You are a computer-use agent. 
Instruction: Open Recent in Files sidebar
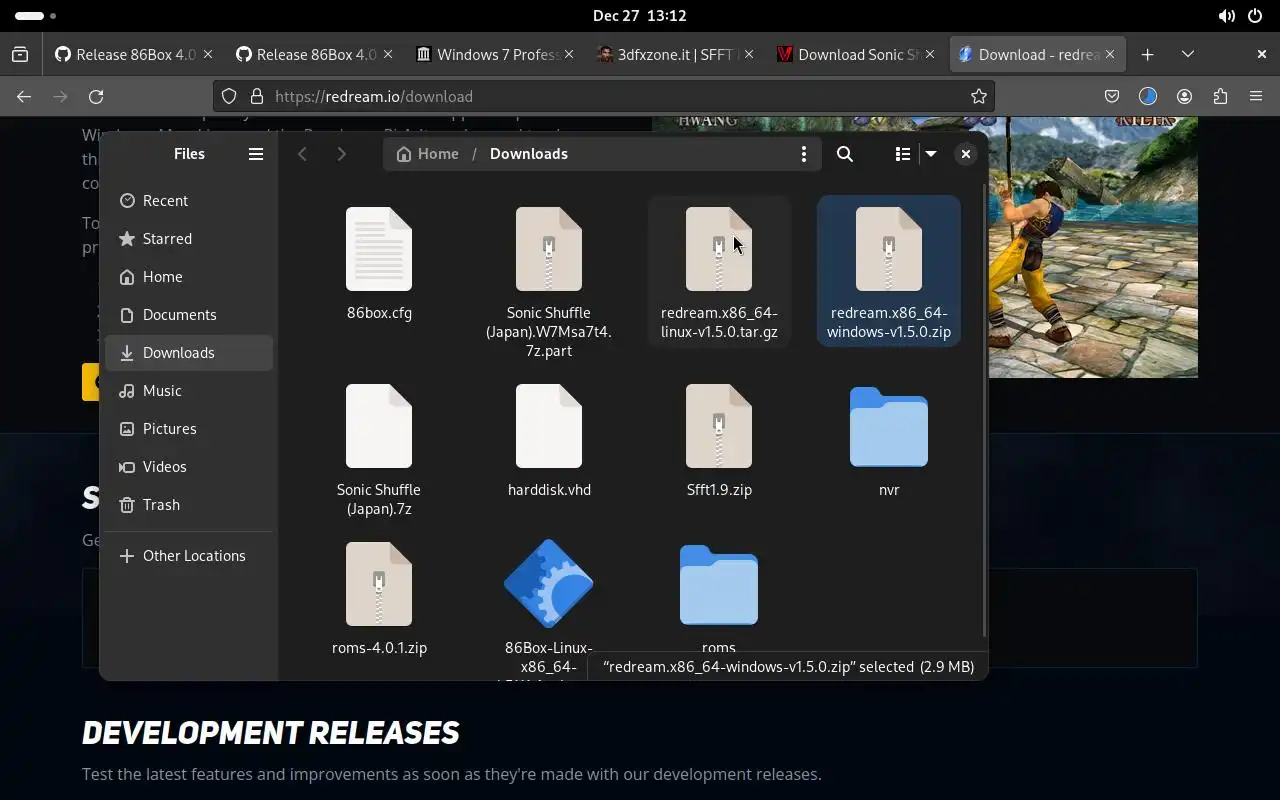(189, 201)
